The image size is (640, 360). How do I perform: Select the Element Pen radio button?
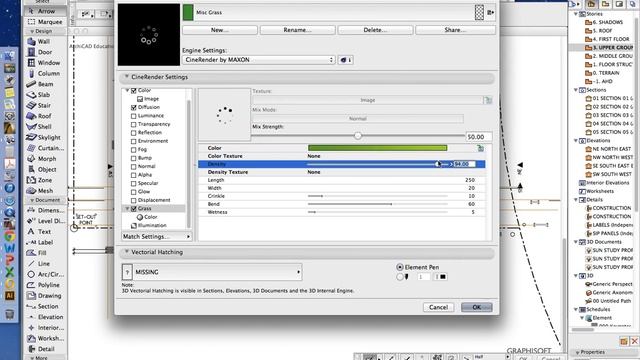pyautogui.click(x=400, y=267)
